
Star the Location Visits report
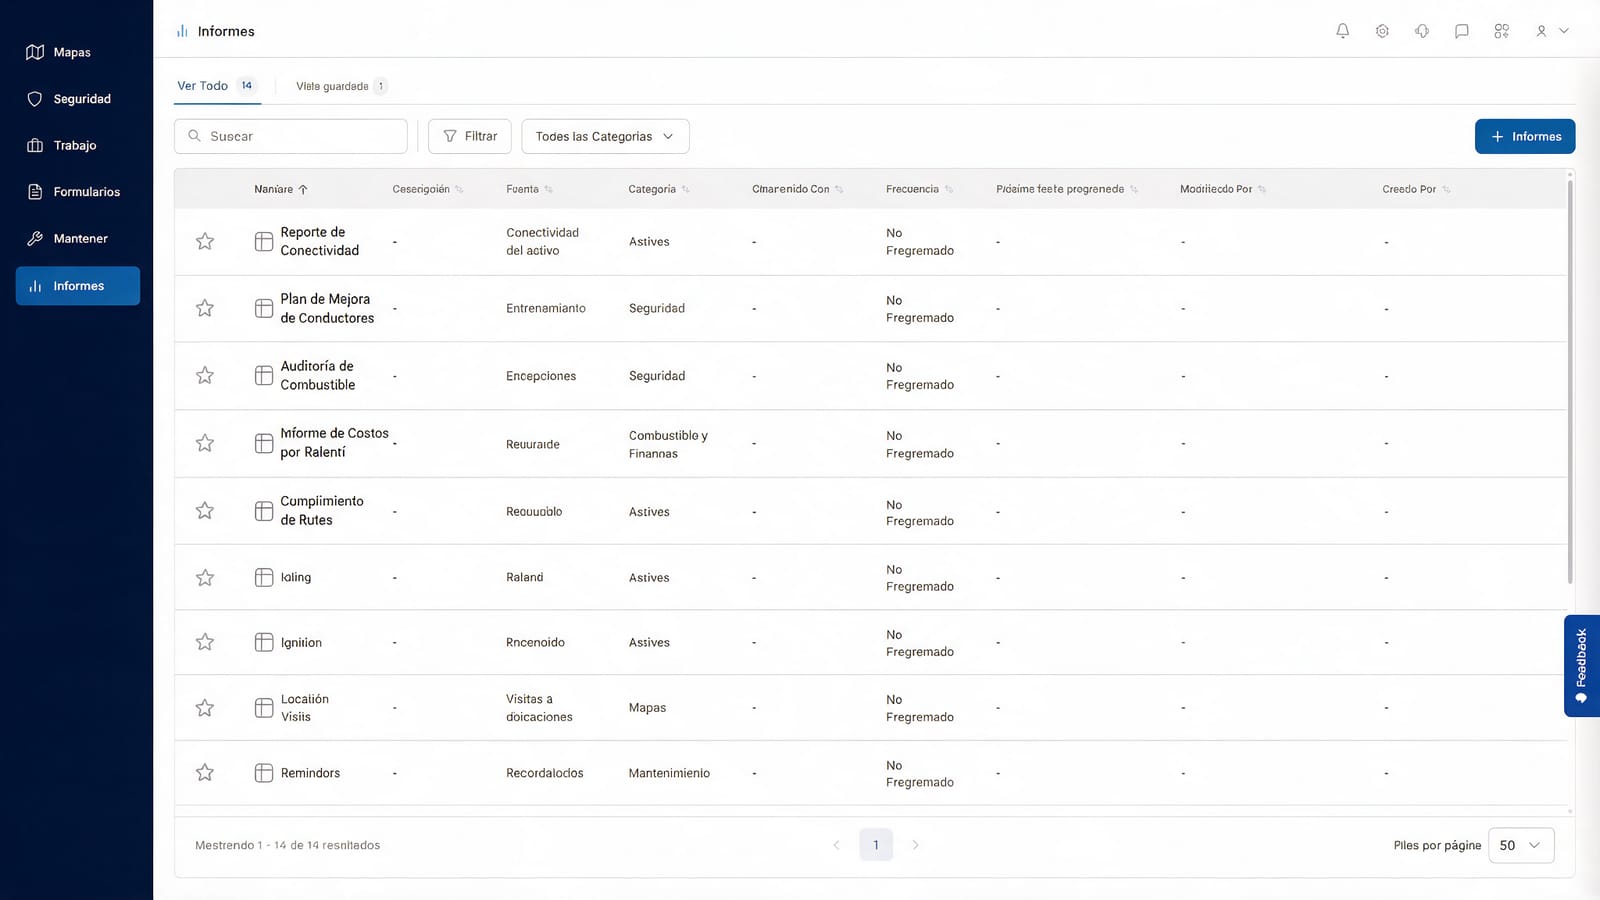[x=205, y=707]
